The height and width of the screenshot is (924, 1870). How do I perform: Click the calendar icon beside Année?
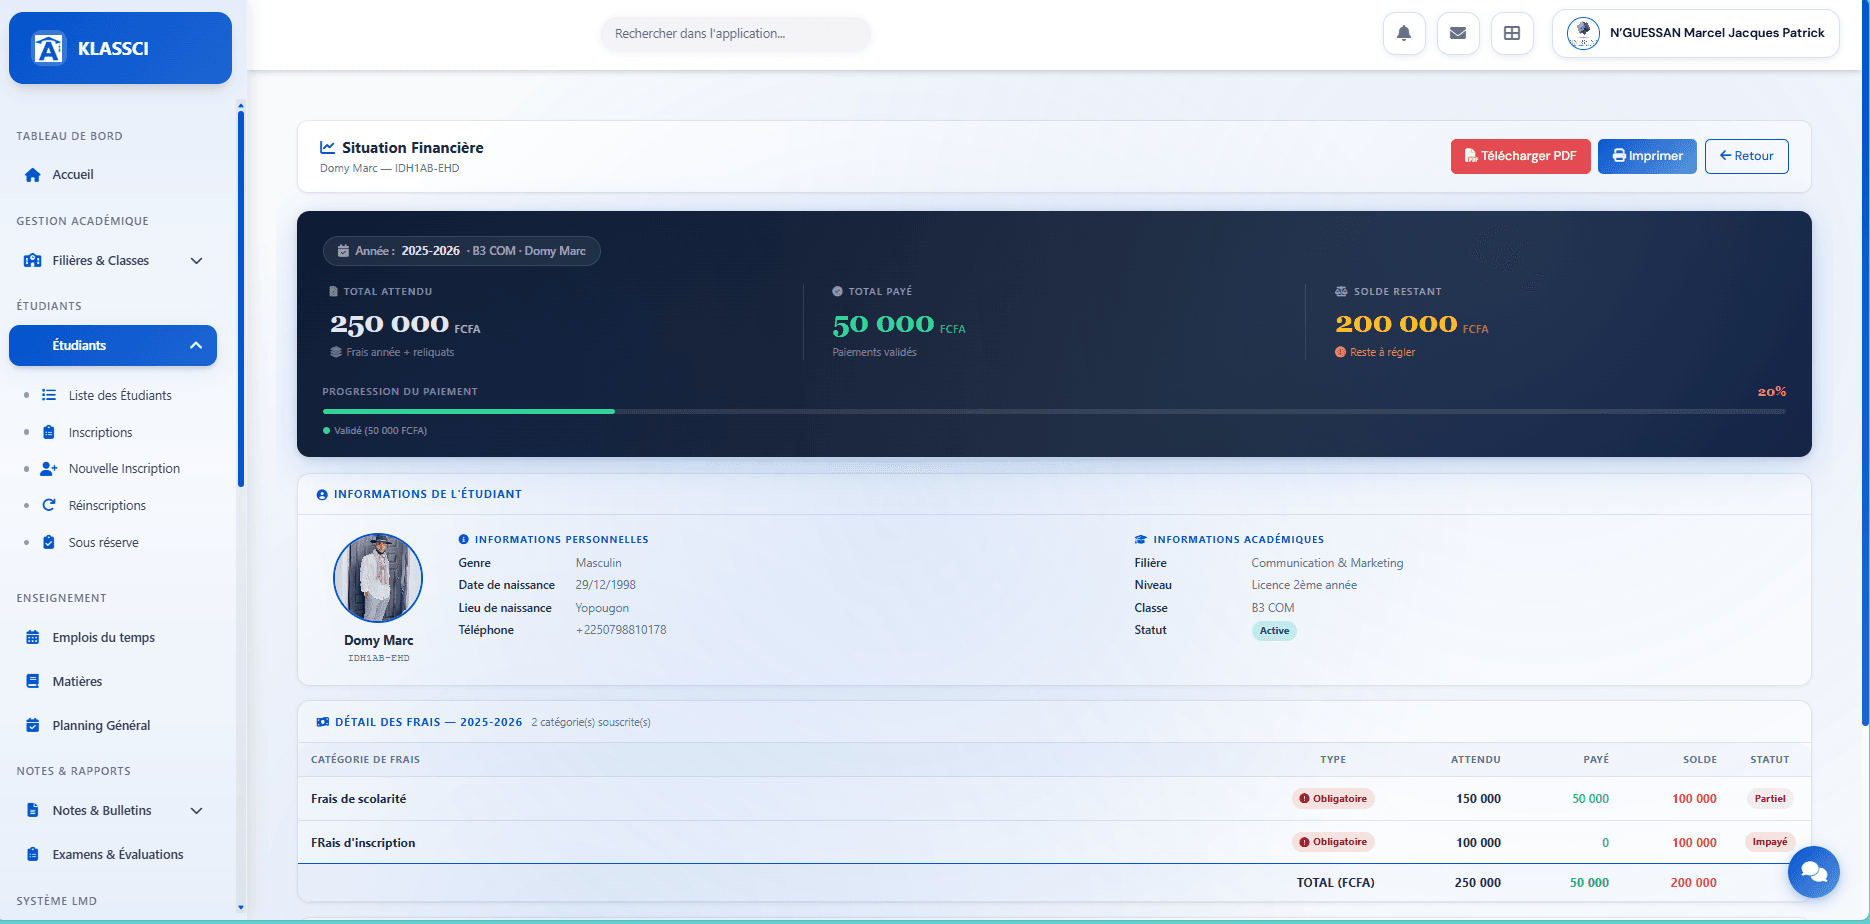343,251
